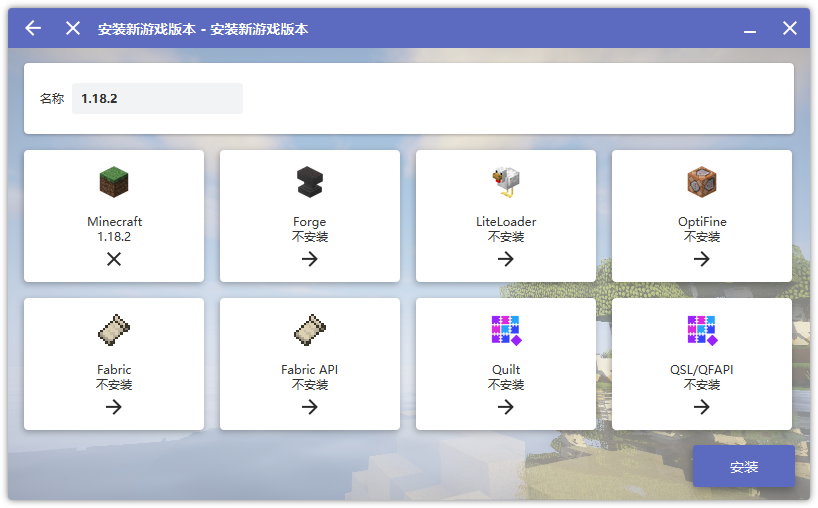Click the 安装 install button
Image resolution: width=818 pixels, height=508 pixels.
[x=743, y=466]
